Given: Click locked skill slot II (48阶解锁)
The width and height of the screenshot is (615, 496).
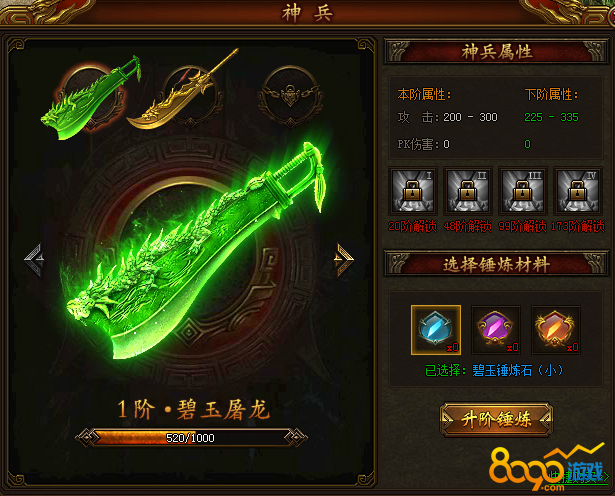Looking at the screenshot, I should (468, 191).
